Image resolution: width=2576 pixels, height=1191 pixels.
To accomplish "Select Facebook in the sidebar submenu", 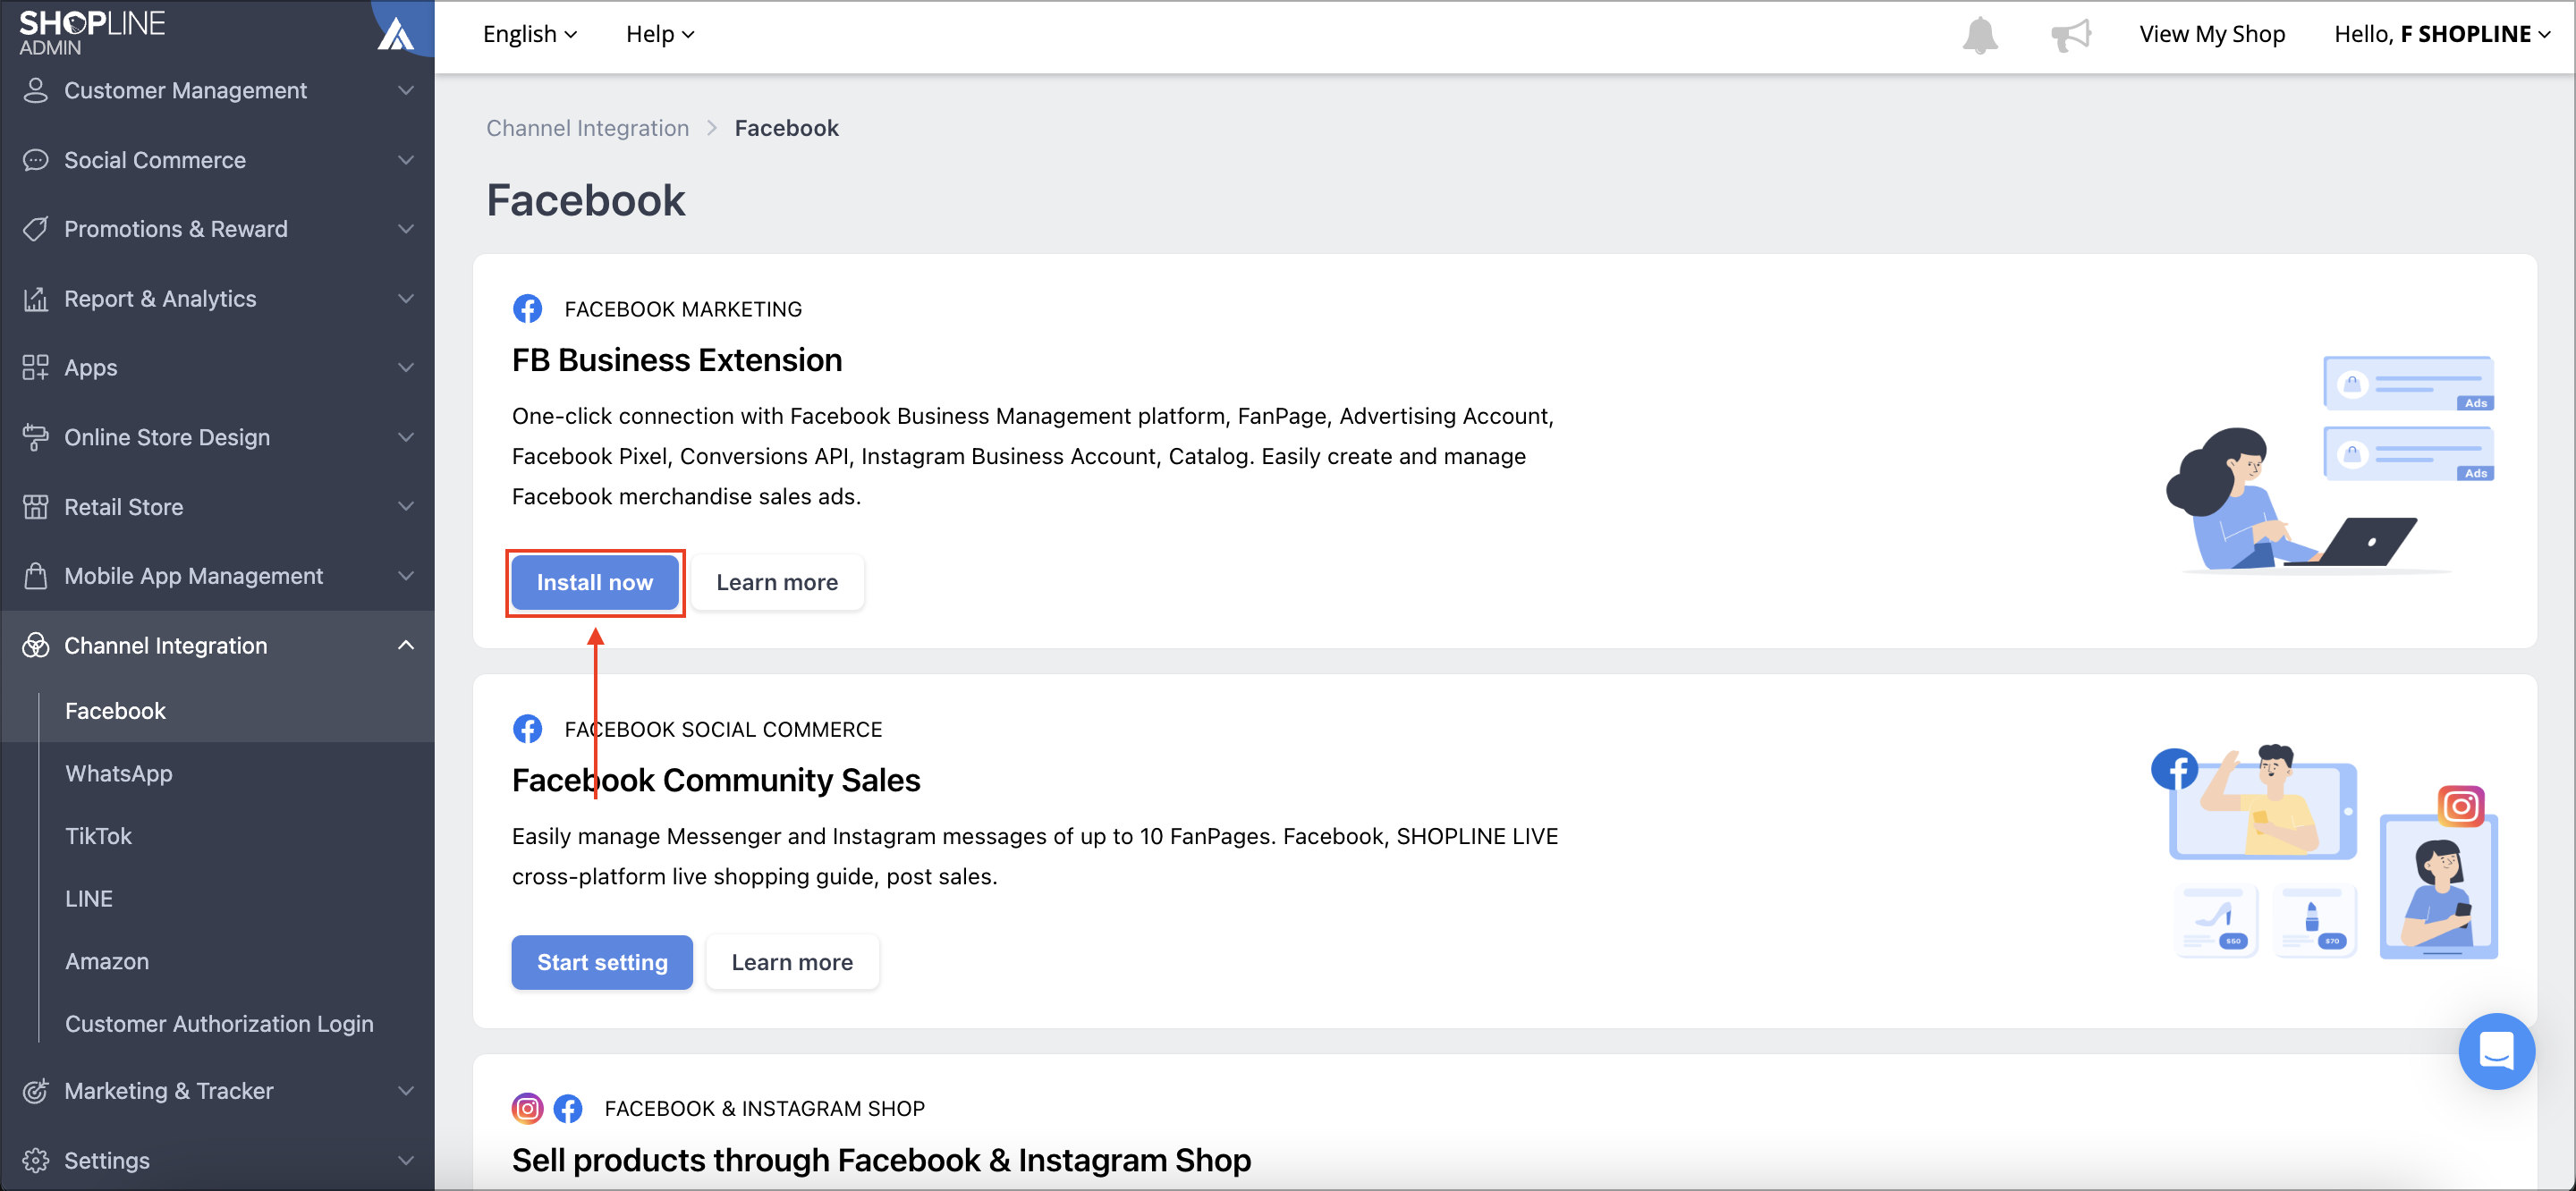I will point(217,711).
